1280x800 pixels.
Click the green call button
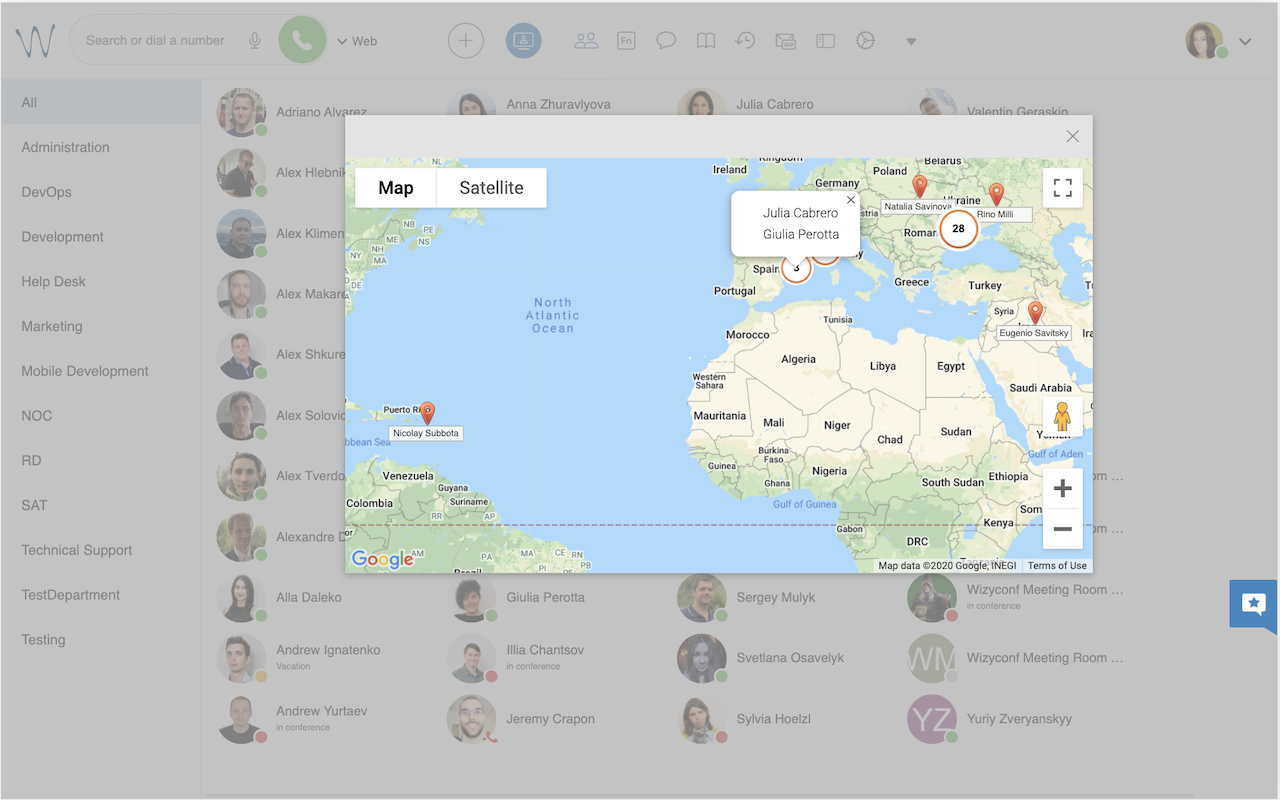pos(302,41)
